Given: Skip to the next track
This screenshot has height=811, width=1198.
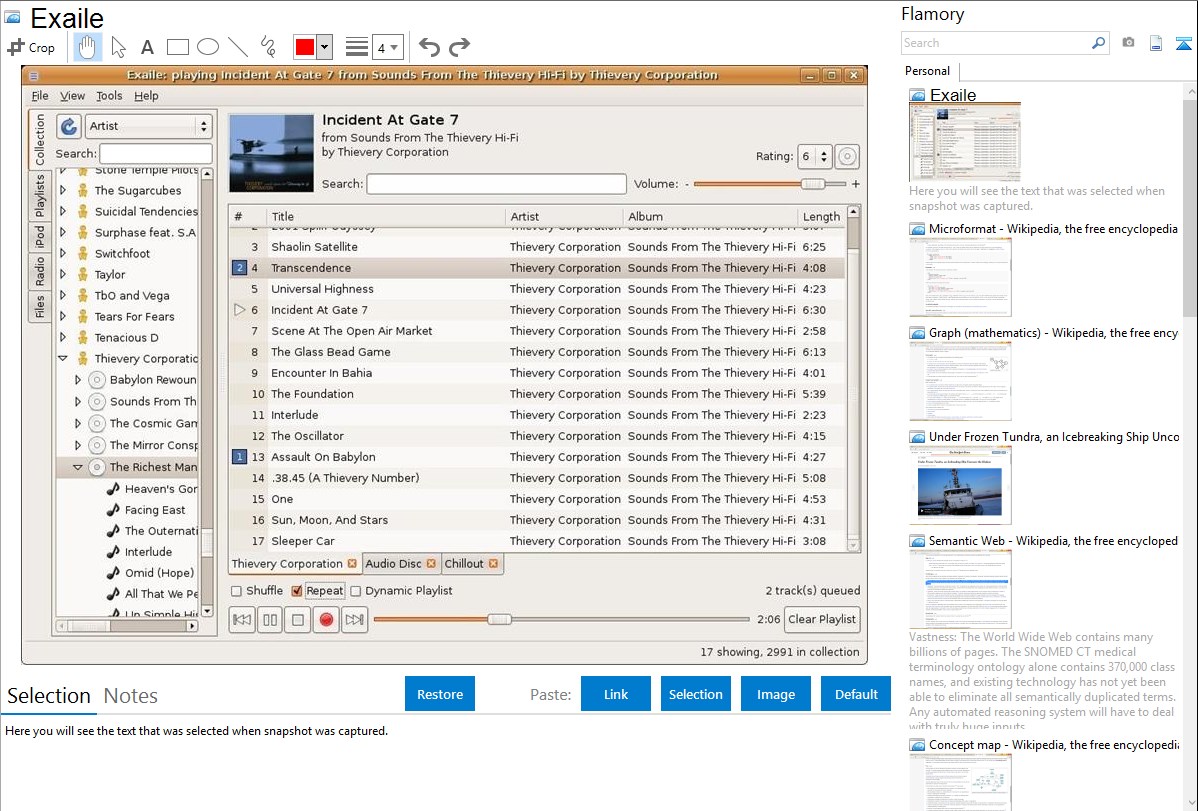Looking at the screenshot, I should click(x=355, y=619).
